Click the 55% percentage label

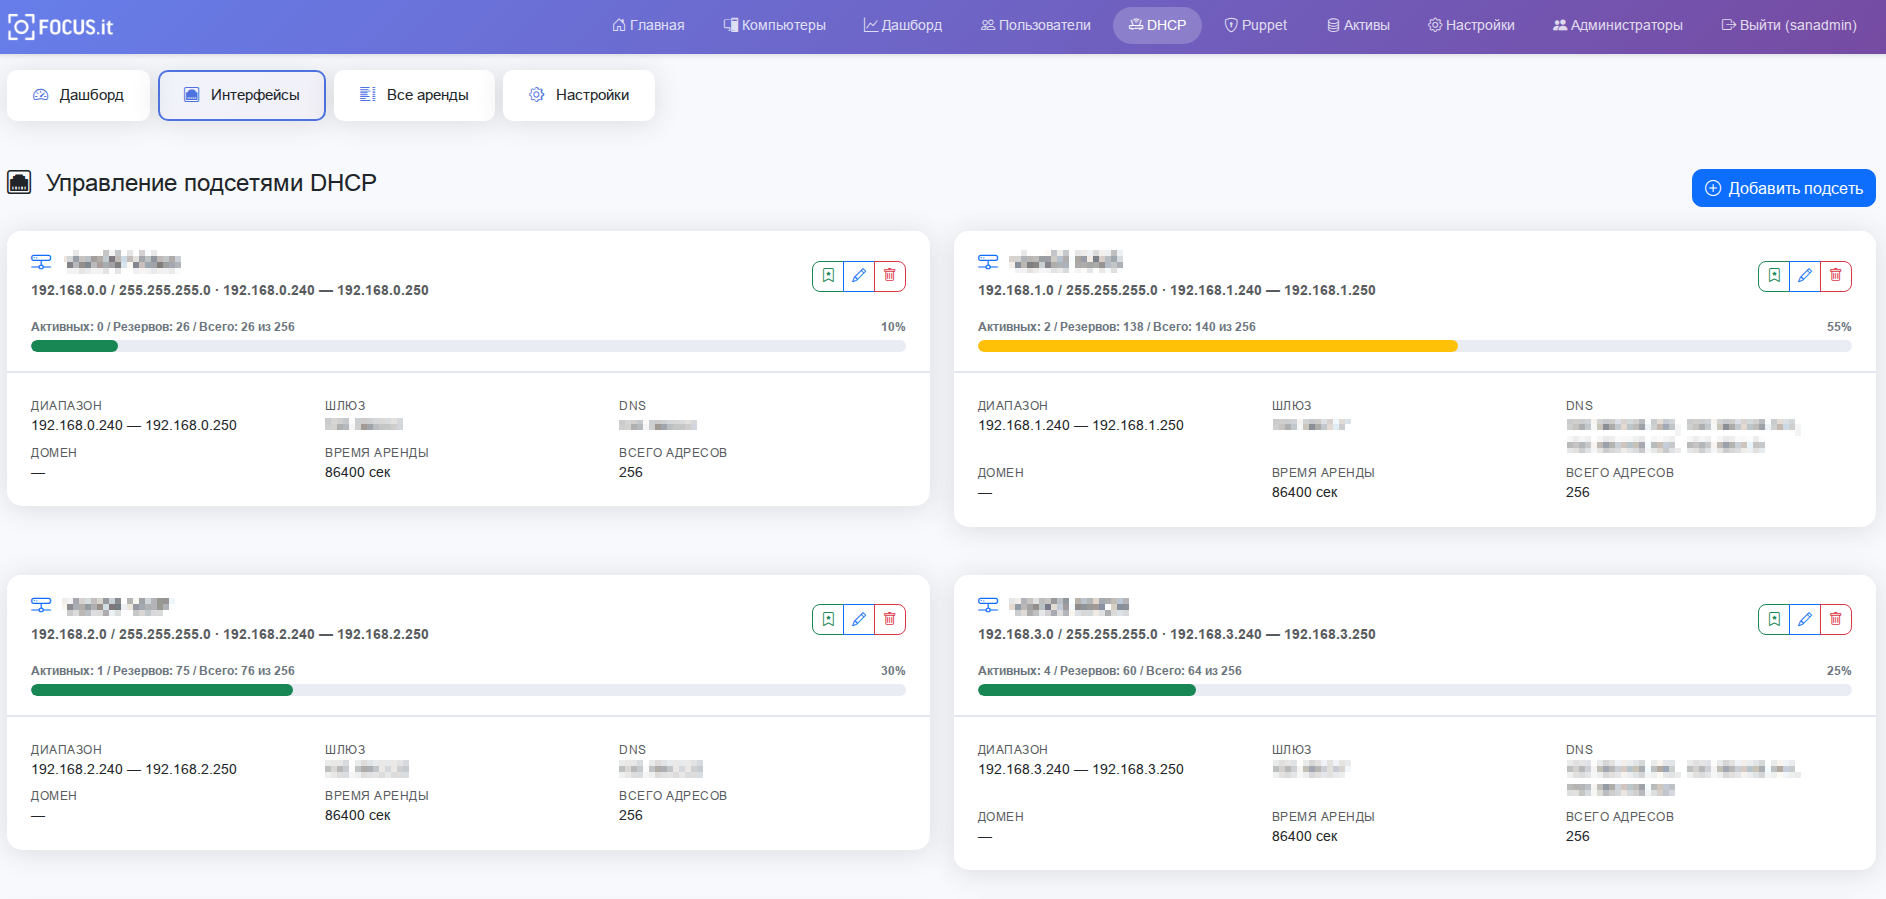[x=1839, y=327]
